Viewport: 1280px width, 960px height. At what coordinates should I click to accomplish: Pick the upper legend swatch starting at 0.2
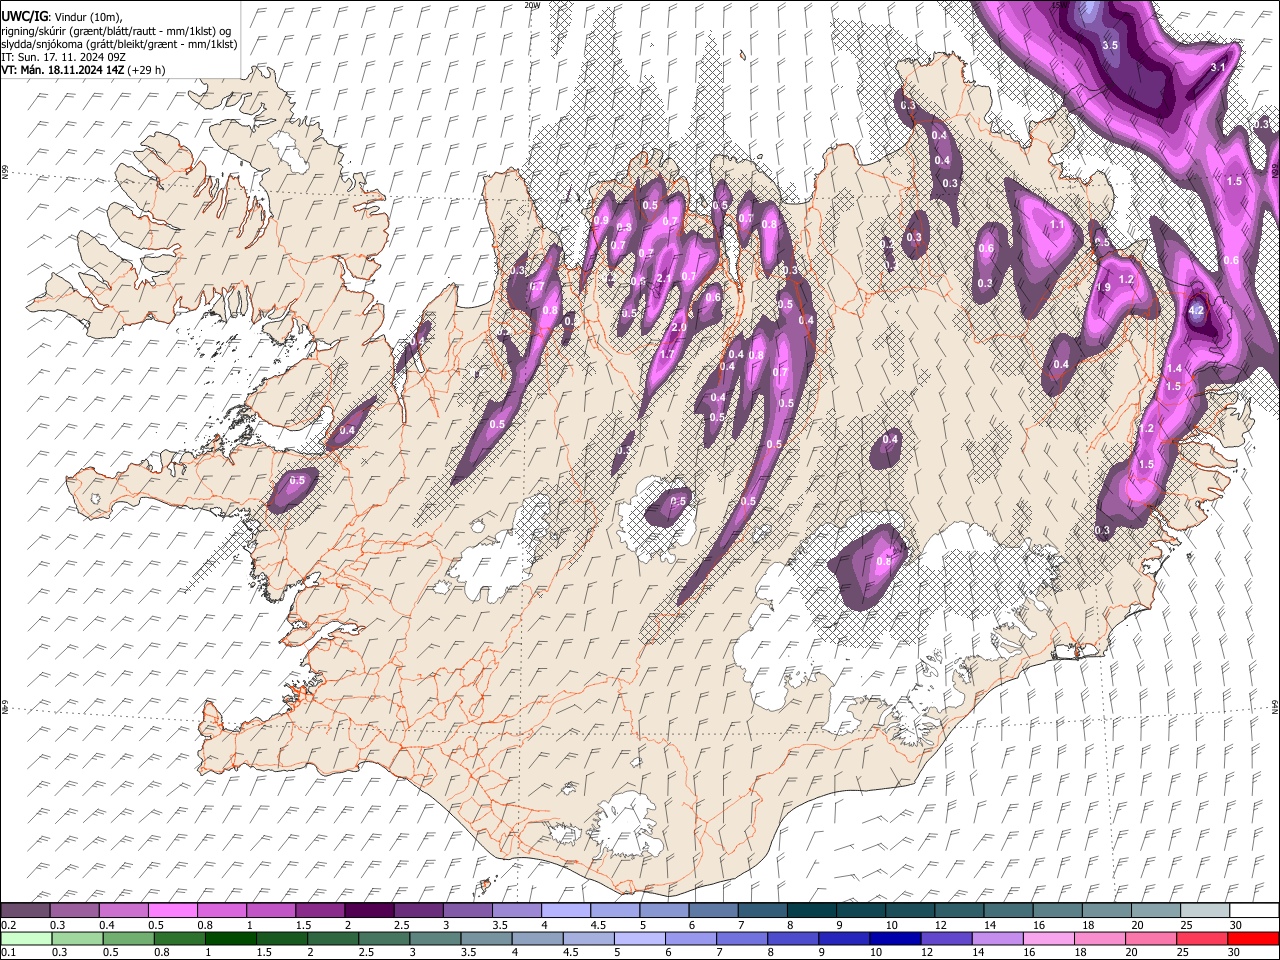[25, 911]
